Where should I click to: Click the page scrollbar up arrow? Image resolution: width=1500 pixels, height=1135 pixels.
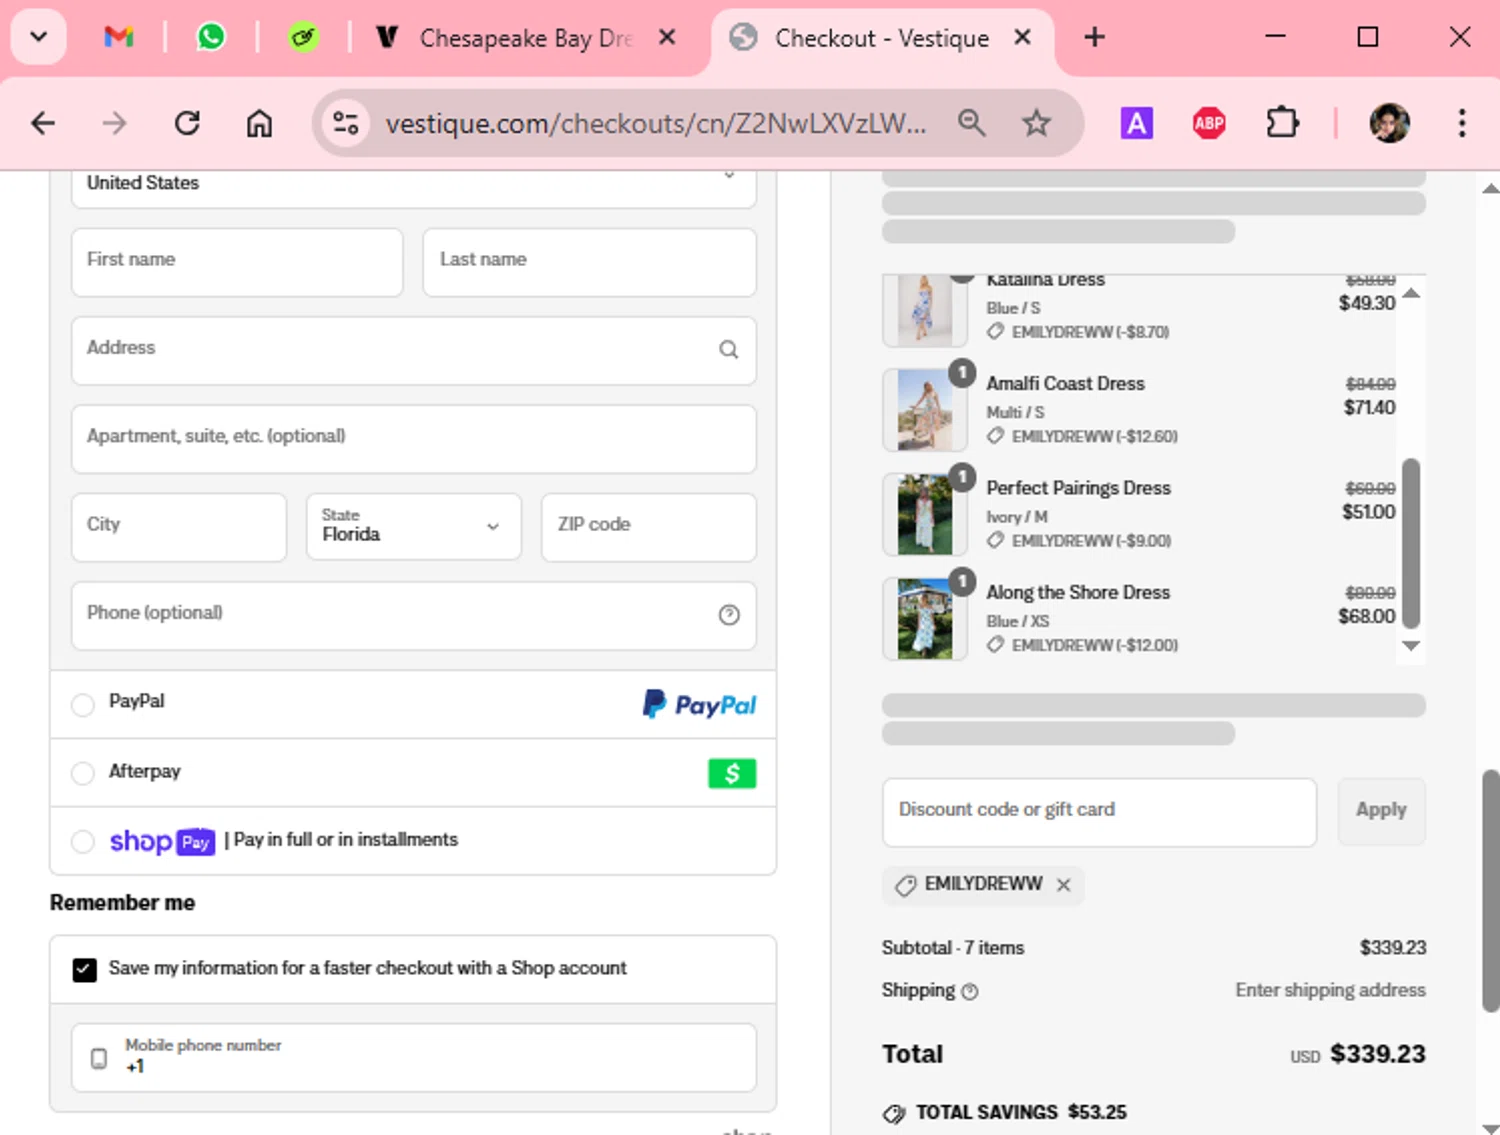click(x=1490, y=187)
